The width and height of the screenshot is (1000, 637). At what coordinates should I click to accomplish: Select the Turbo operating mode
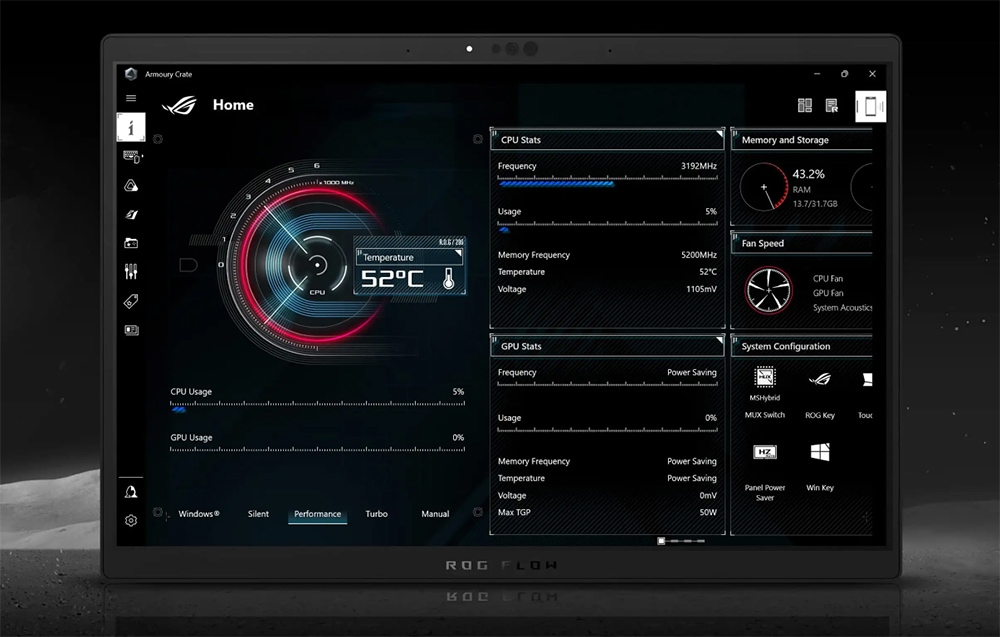tap(376, 514)
